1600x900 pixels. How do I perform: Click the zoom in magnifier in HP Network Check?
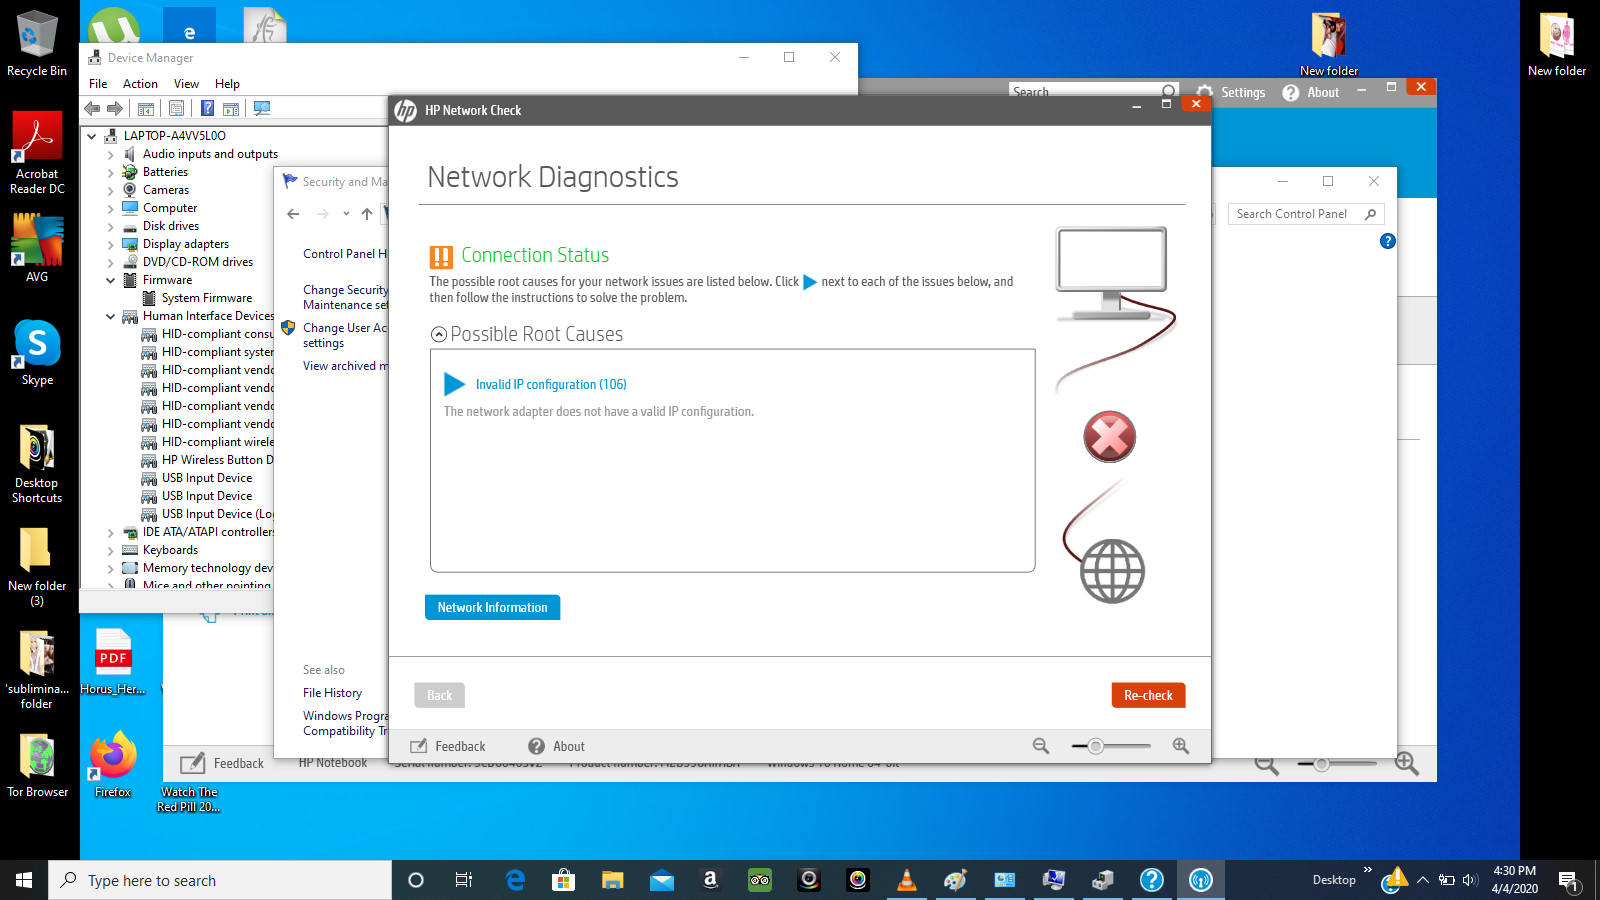point(1181,746)
